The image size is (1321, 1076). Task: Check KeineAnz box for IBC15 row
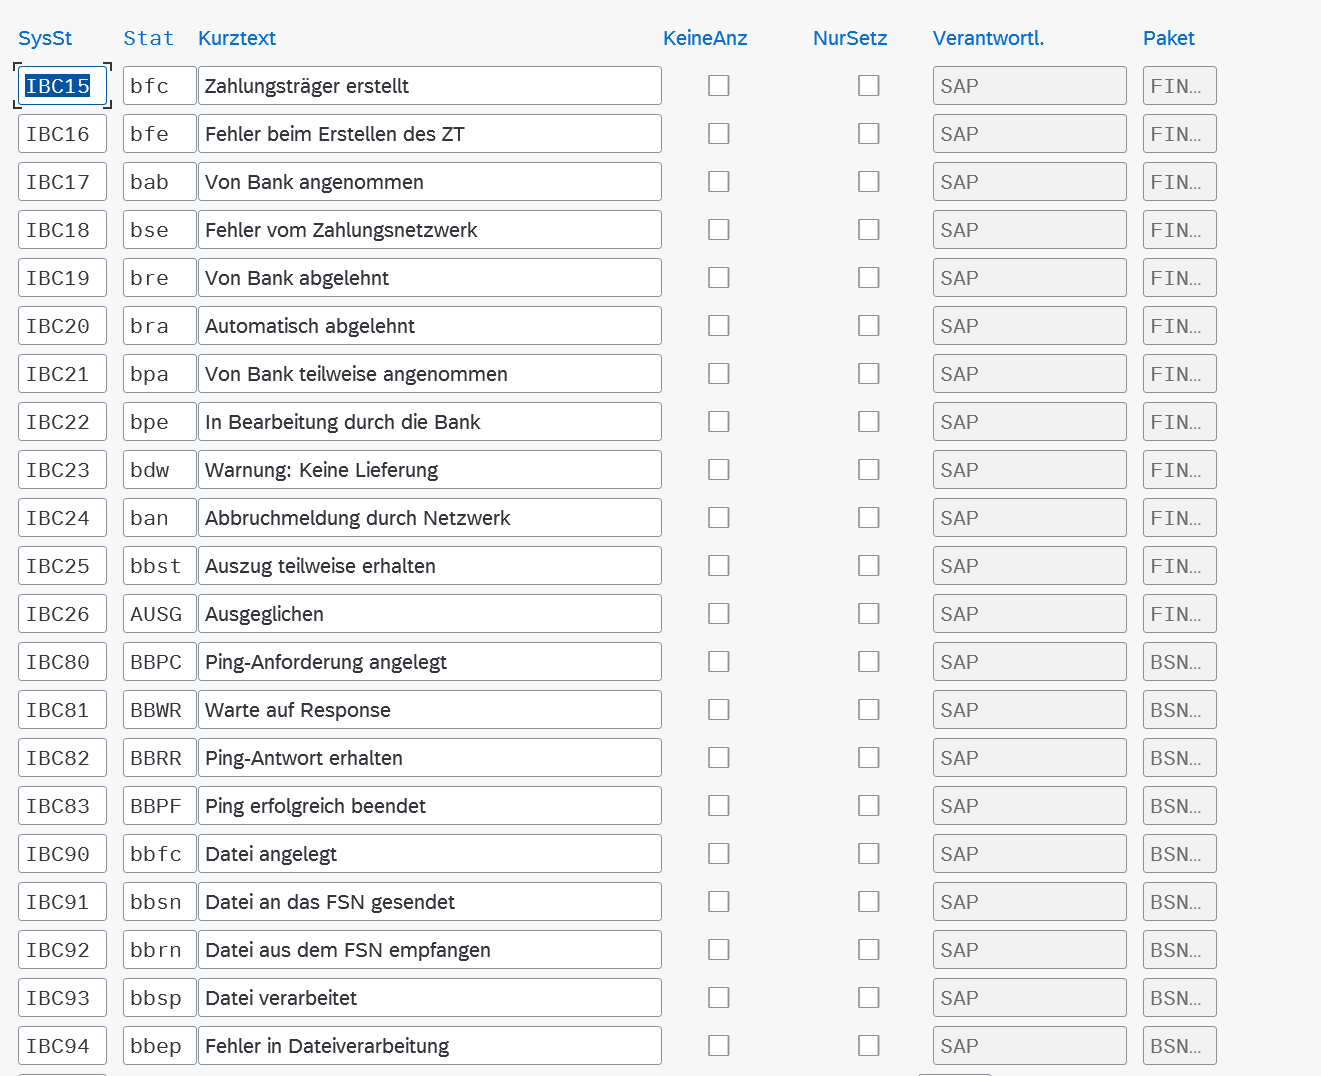pyautogui.click(x=718, y=86)
